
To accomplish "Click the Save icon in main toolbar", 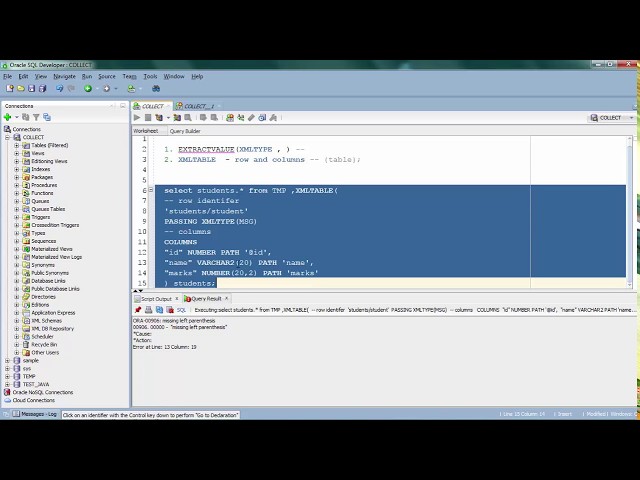I will click(31, 88).
